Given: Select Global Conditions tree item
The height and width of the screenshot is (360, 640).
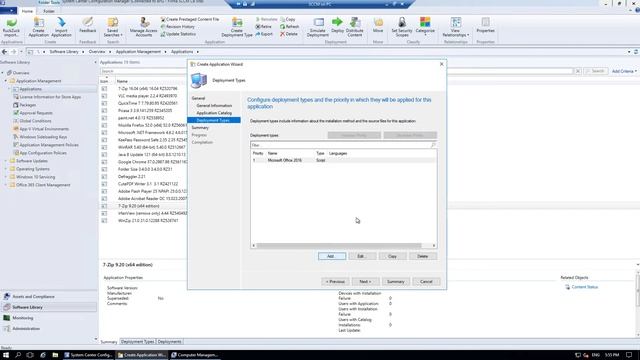Looking at the screenshot, I should 35,121.
